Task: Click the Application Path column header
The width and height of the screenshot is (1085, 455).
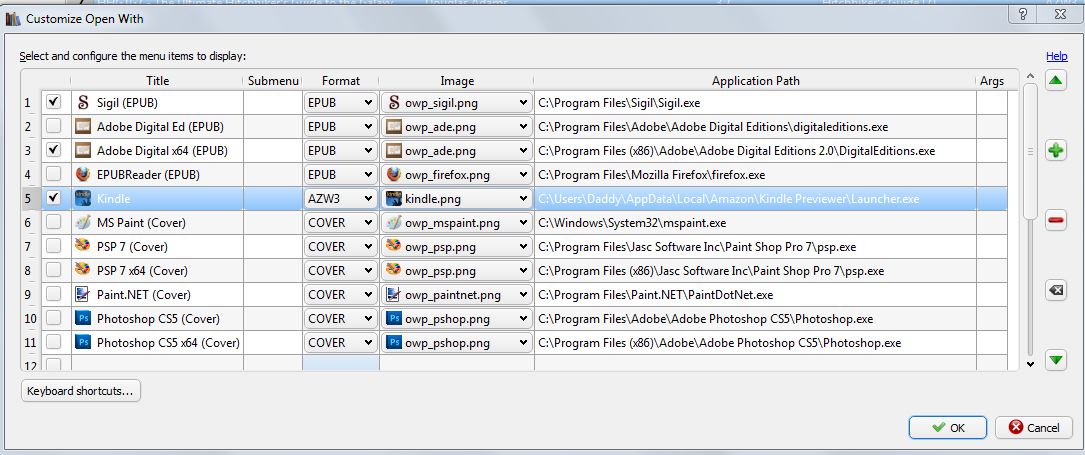Action: point(755,81)
